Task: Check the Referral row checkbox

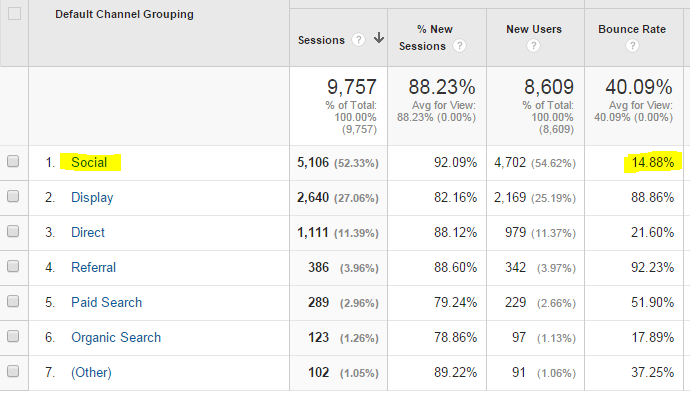Action: tap(13, 267)
